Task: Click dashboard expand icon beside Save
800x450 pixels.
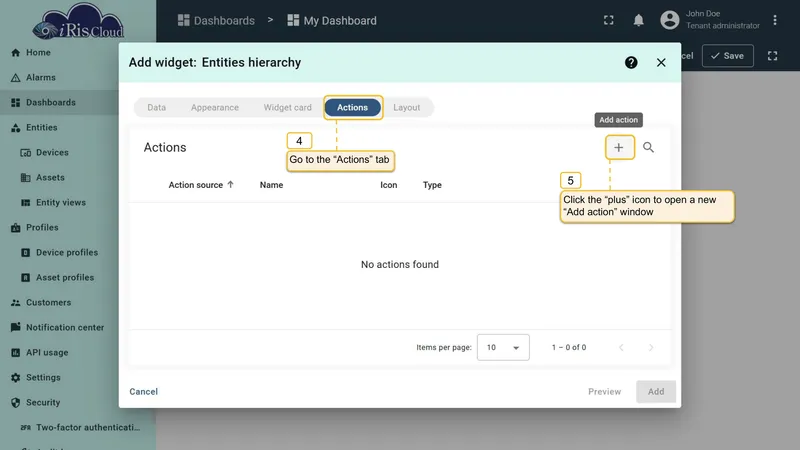Action: click(x=772, y=56)
